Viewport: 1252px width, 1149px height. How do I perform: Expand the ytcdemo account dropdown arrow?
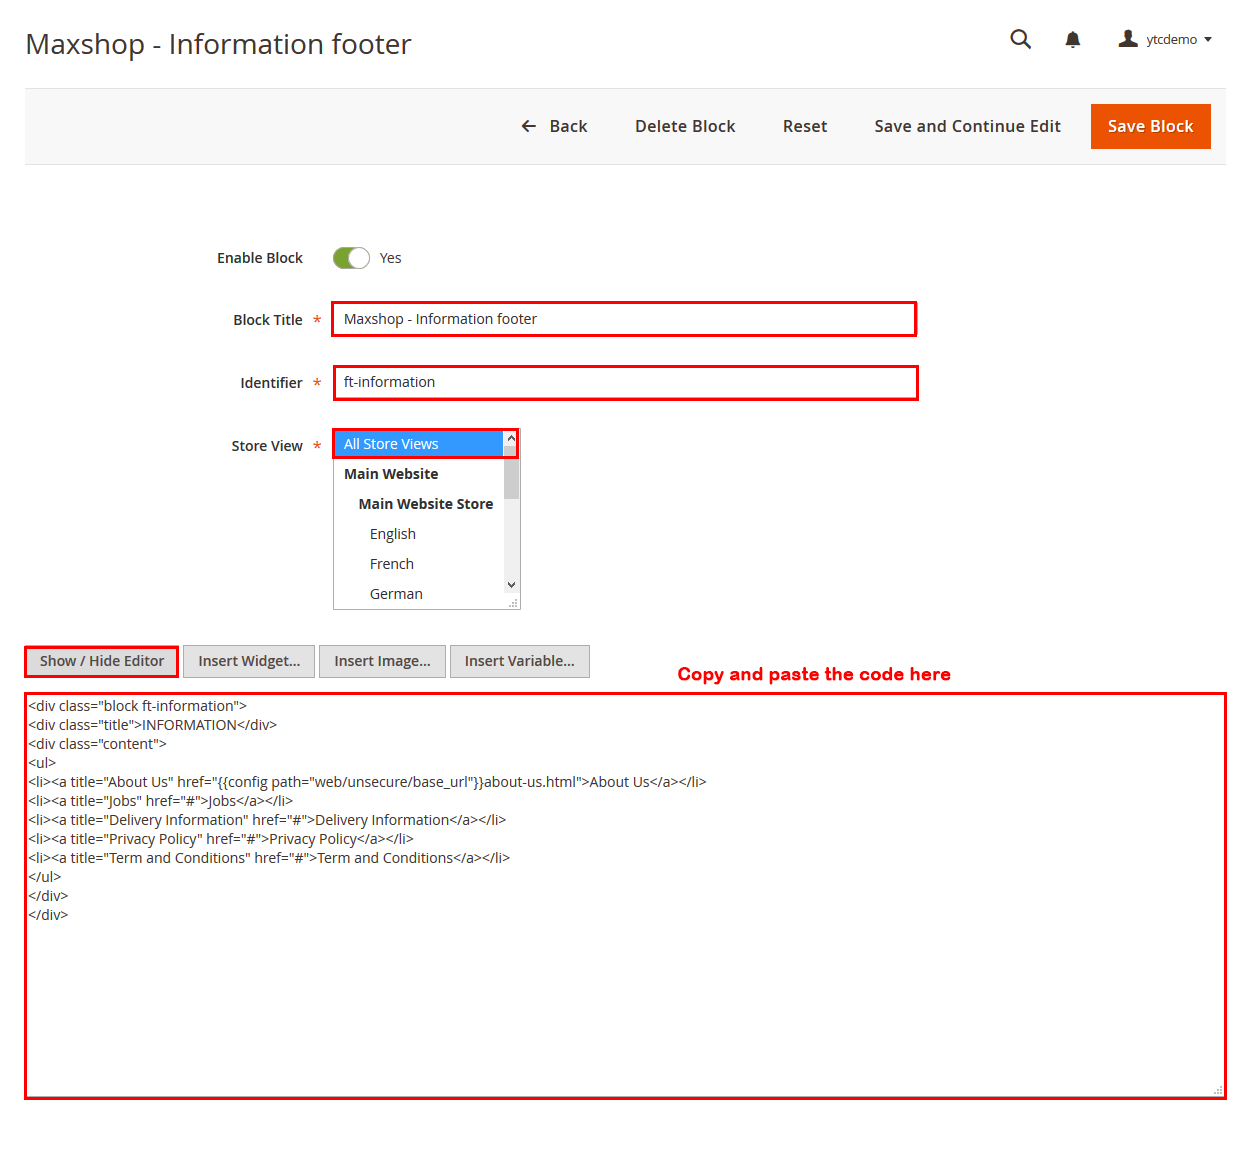coord(1208,40)
